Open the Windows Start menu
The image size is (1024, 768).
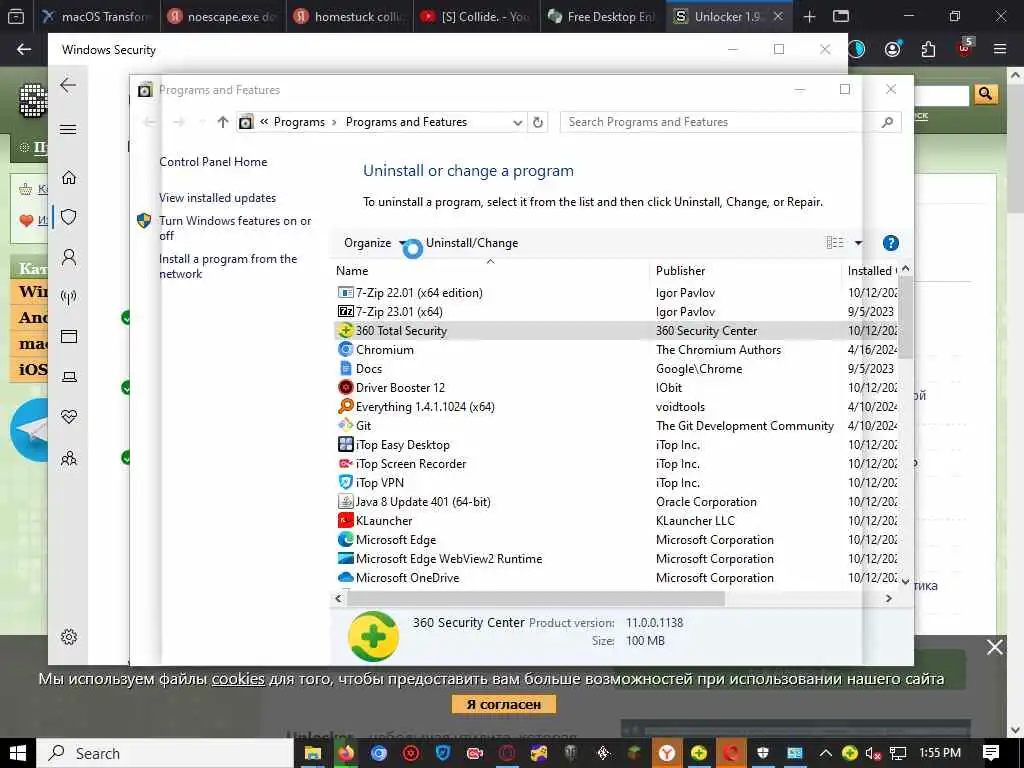18,753
